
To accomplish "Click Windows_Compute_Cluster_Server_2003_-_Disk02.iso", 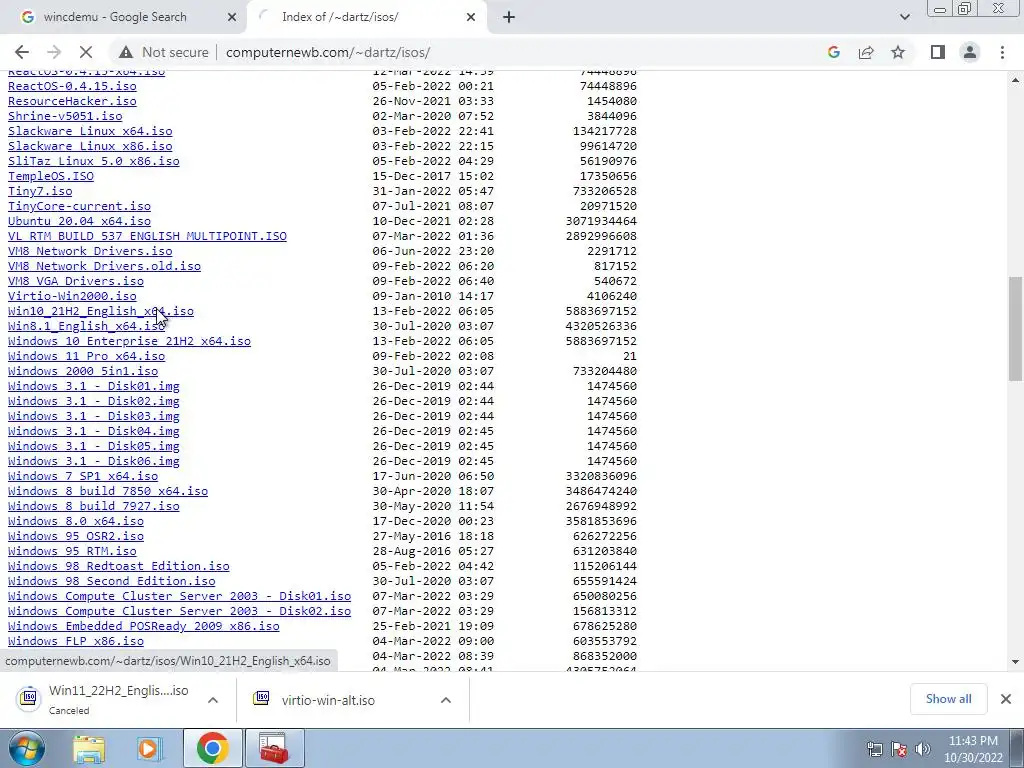I will (x=180, y=612).
